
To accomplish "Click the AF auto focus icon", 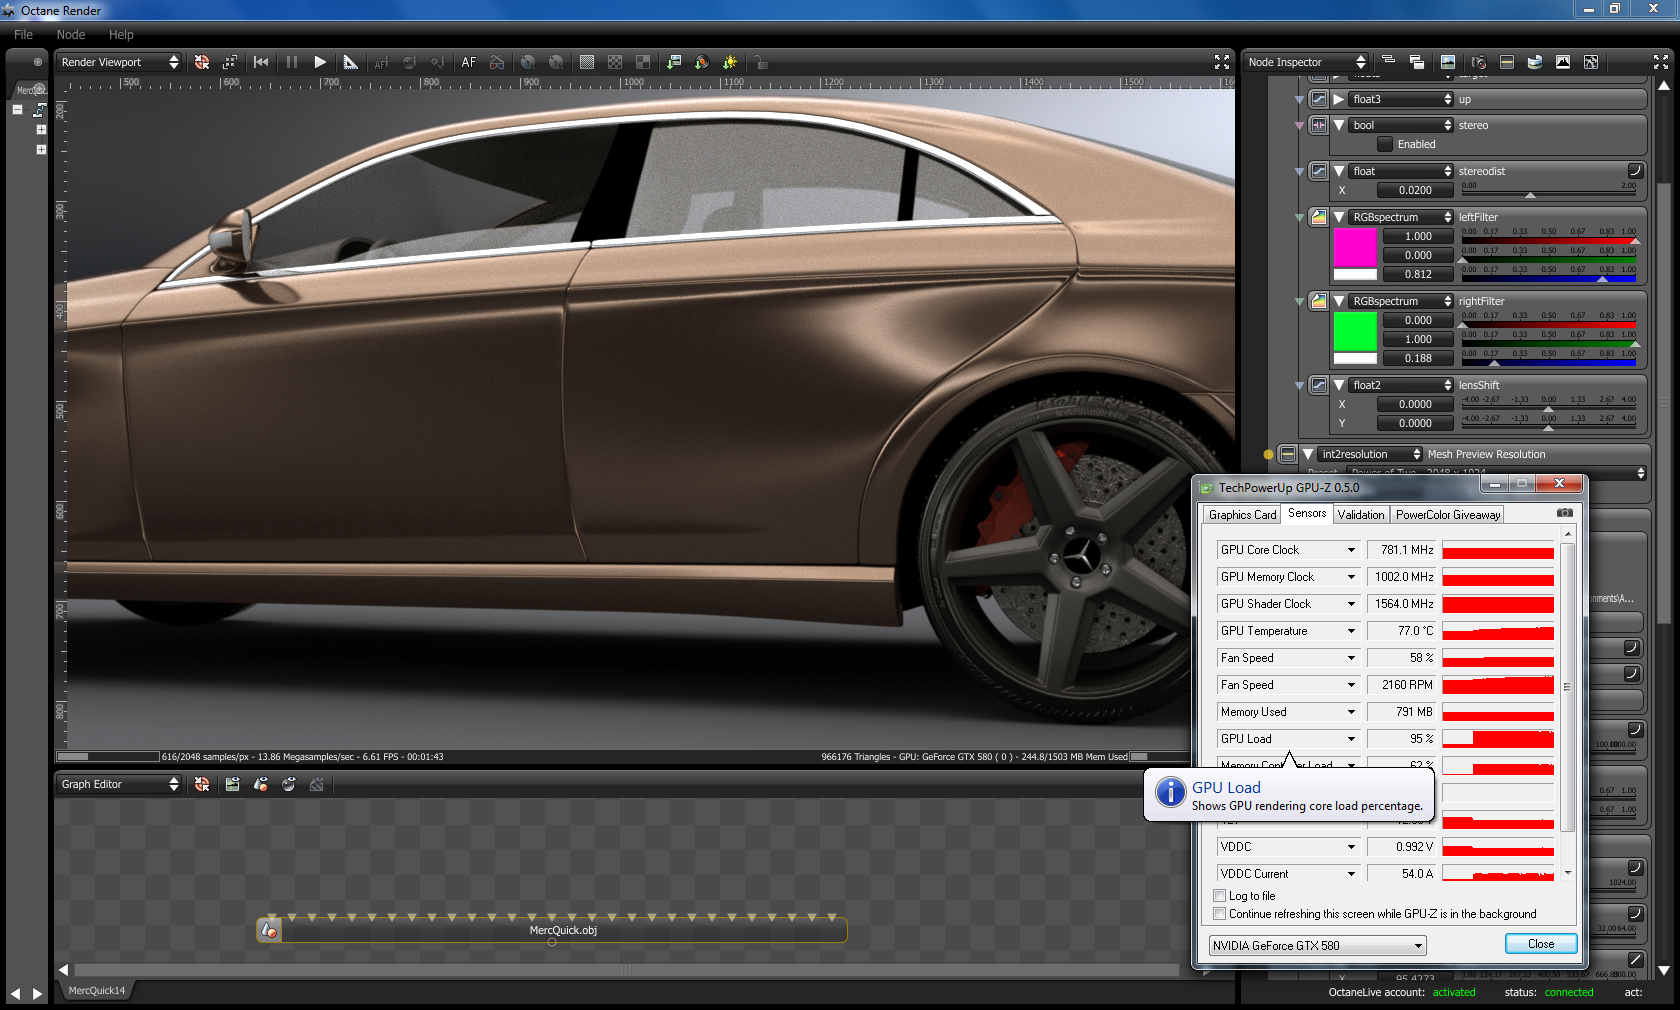I will pyautogui.click(x=469, y=62).
